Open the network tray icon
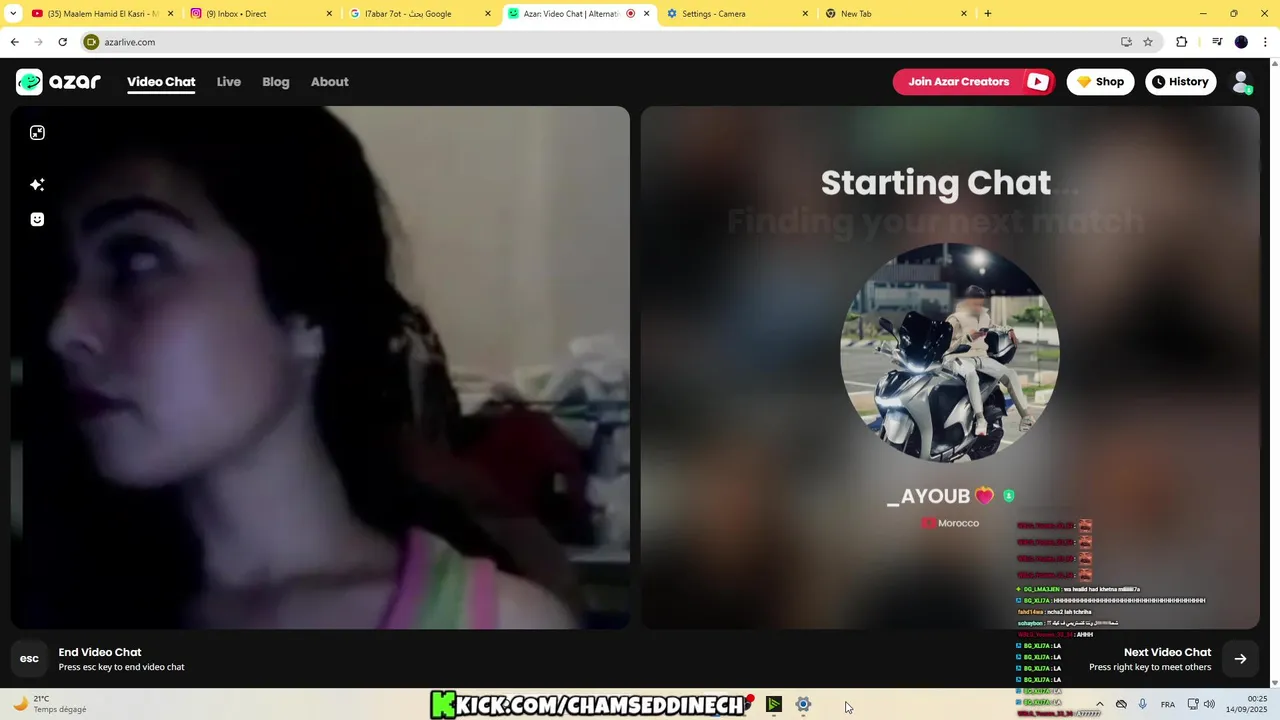The image size is (1280, 720). (1193, 704)
